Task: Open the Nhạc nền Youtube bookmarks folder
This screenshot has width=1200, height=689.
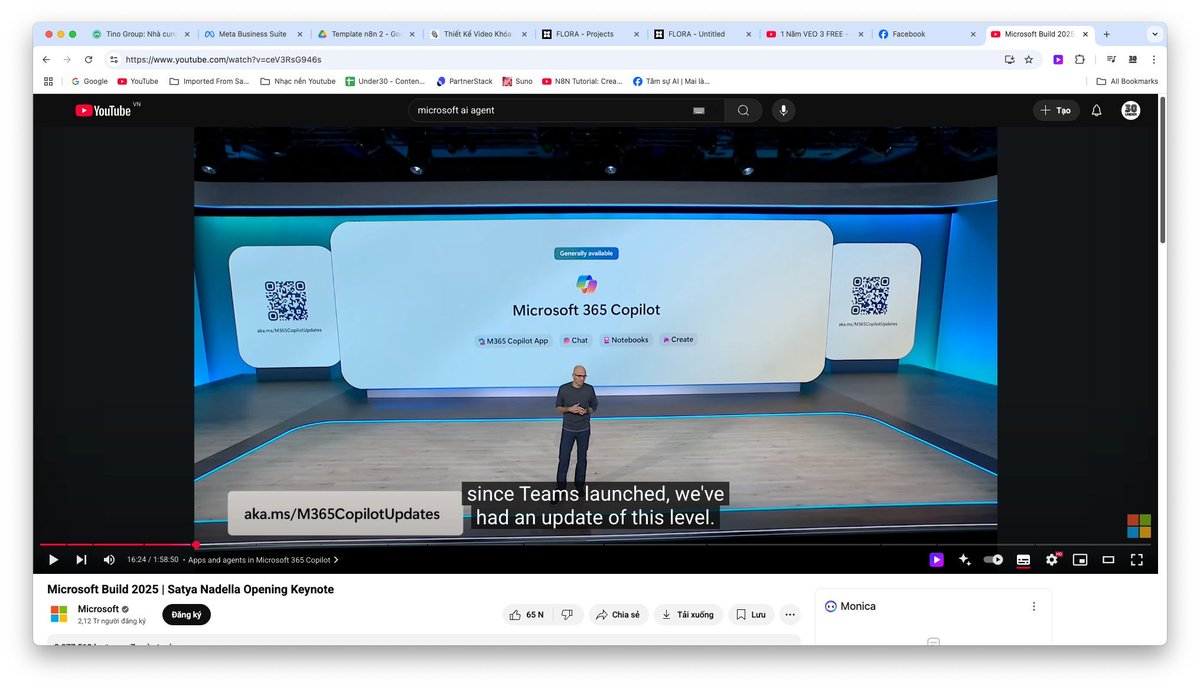Action: click(x=298, y=81)
